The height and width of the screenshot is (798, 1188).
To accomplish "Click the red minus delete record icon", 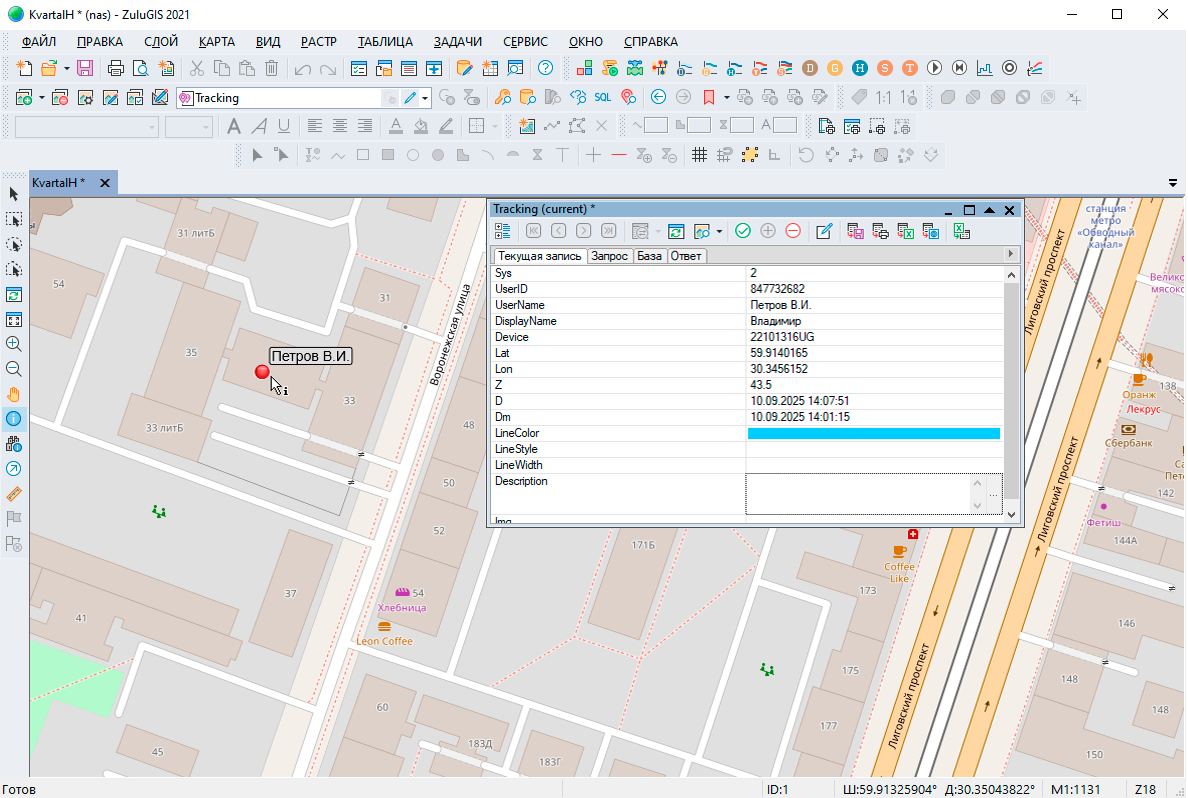I will pos(793,231).
